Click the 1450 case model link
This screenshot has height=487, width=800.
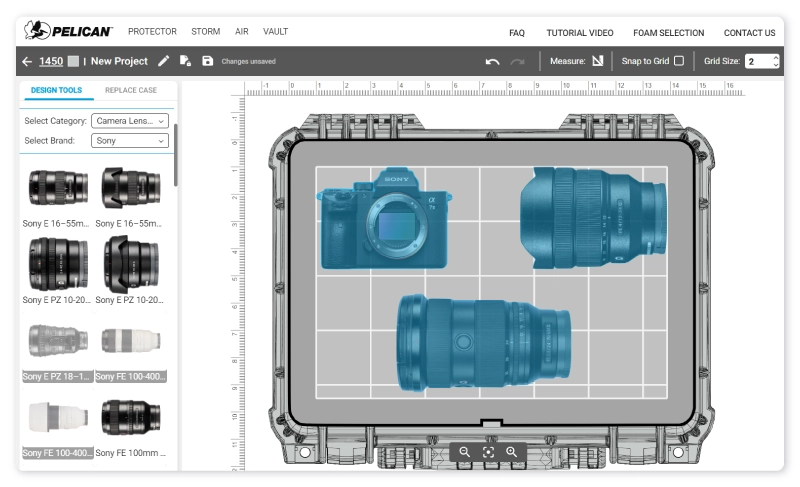pyautogui.click(x=51, y=61)
